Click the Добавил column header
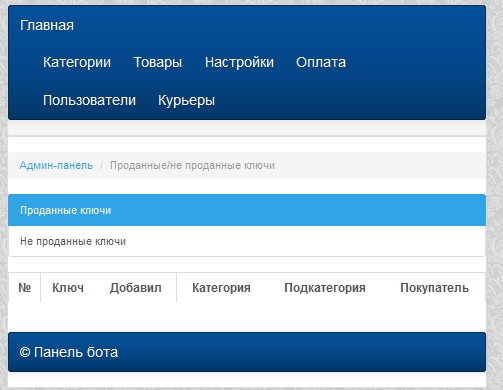This screenshot has width=503, height=390. pyautogui.click(x=136, y=288)
